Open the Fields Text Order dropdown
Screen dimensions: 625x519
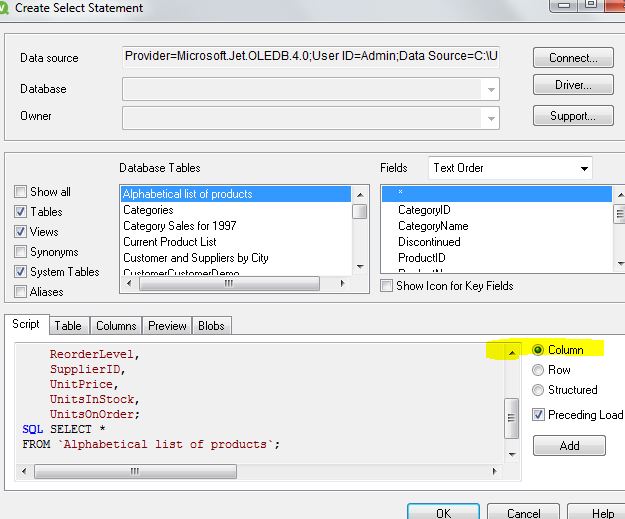[x=584, y=168]
